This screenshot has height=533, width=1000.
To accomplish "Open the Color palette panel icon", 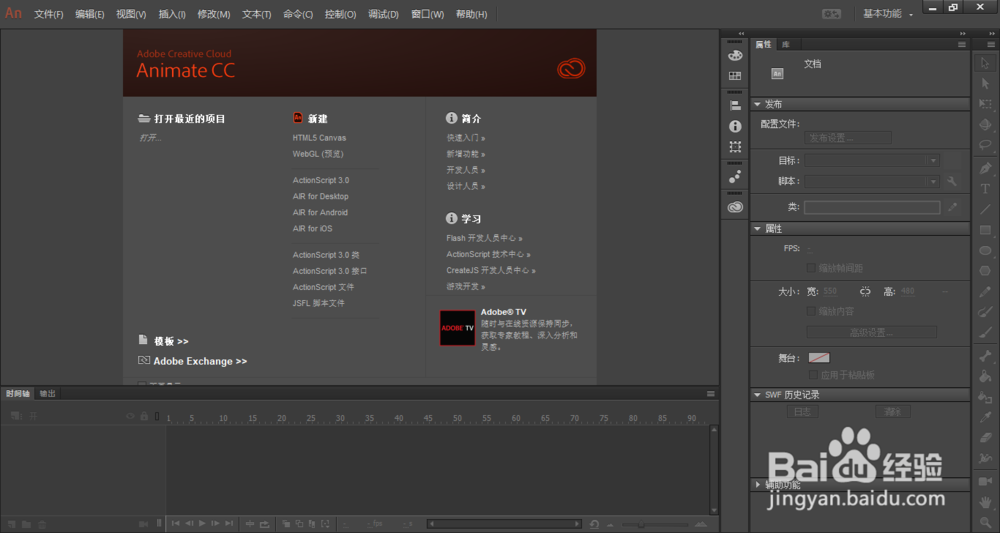I will coord(735,55).
